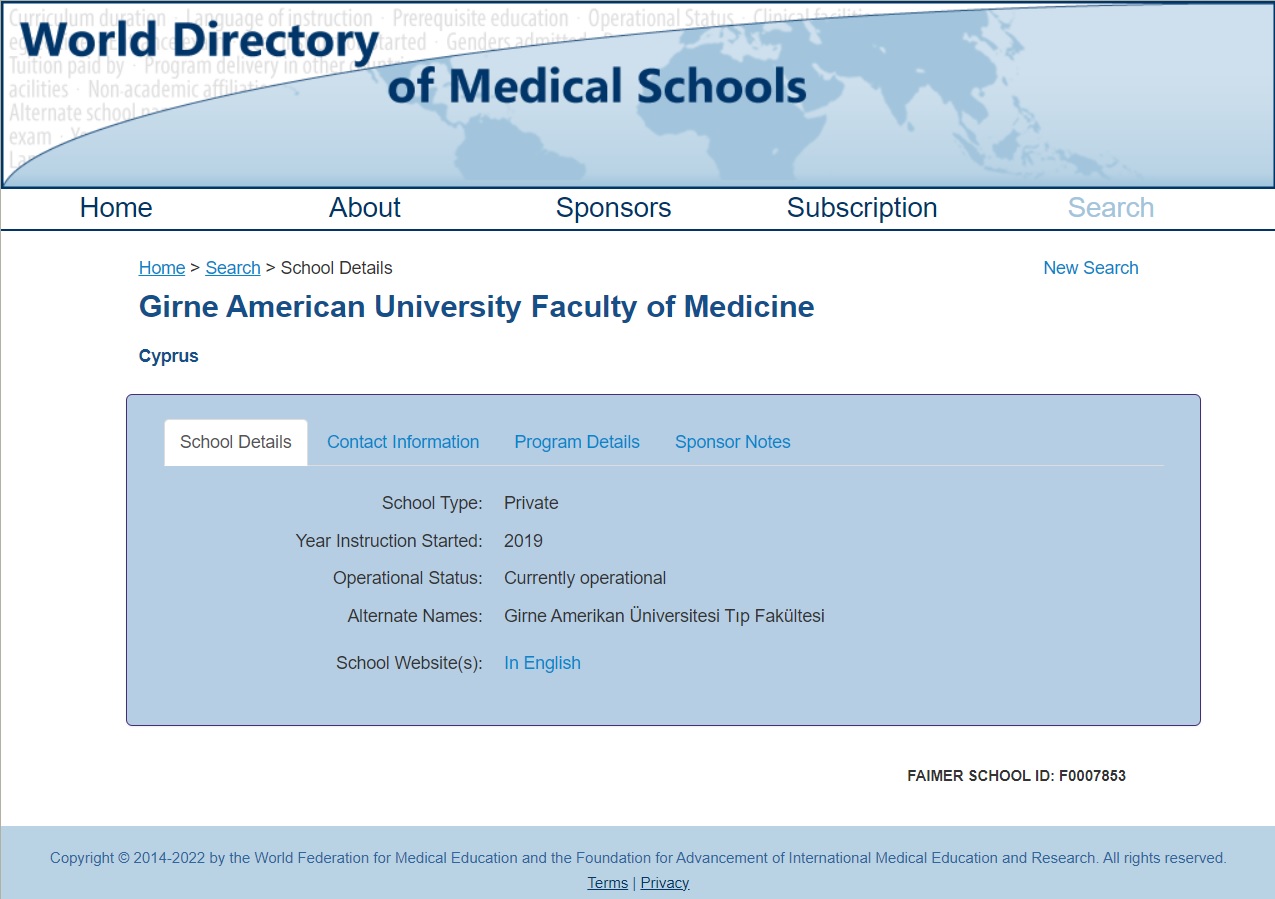Click the alternate name Girne Amerikan Üniversitesi Tıp Fakültesi
This screenshot has width=1275, height=899.
pyautogui.click(x=664, y=616)
